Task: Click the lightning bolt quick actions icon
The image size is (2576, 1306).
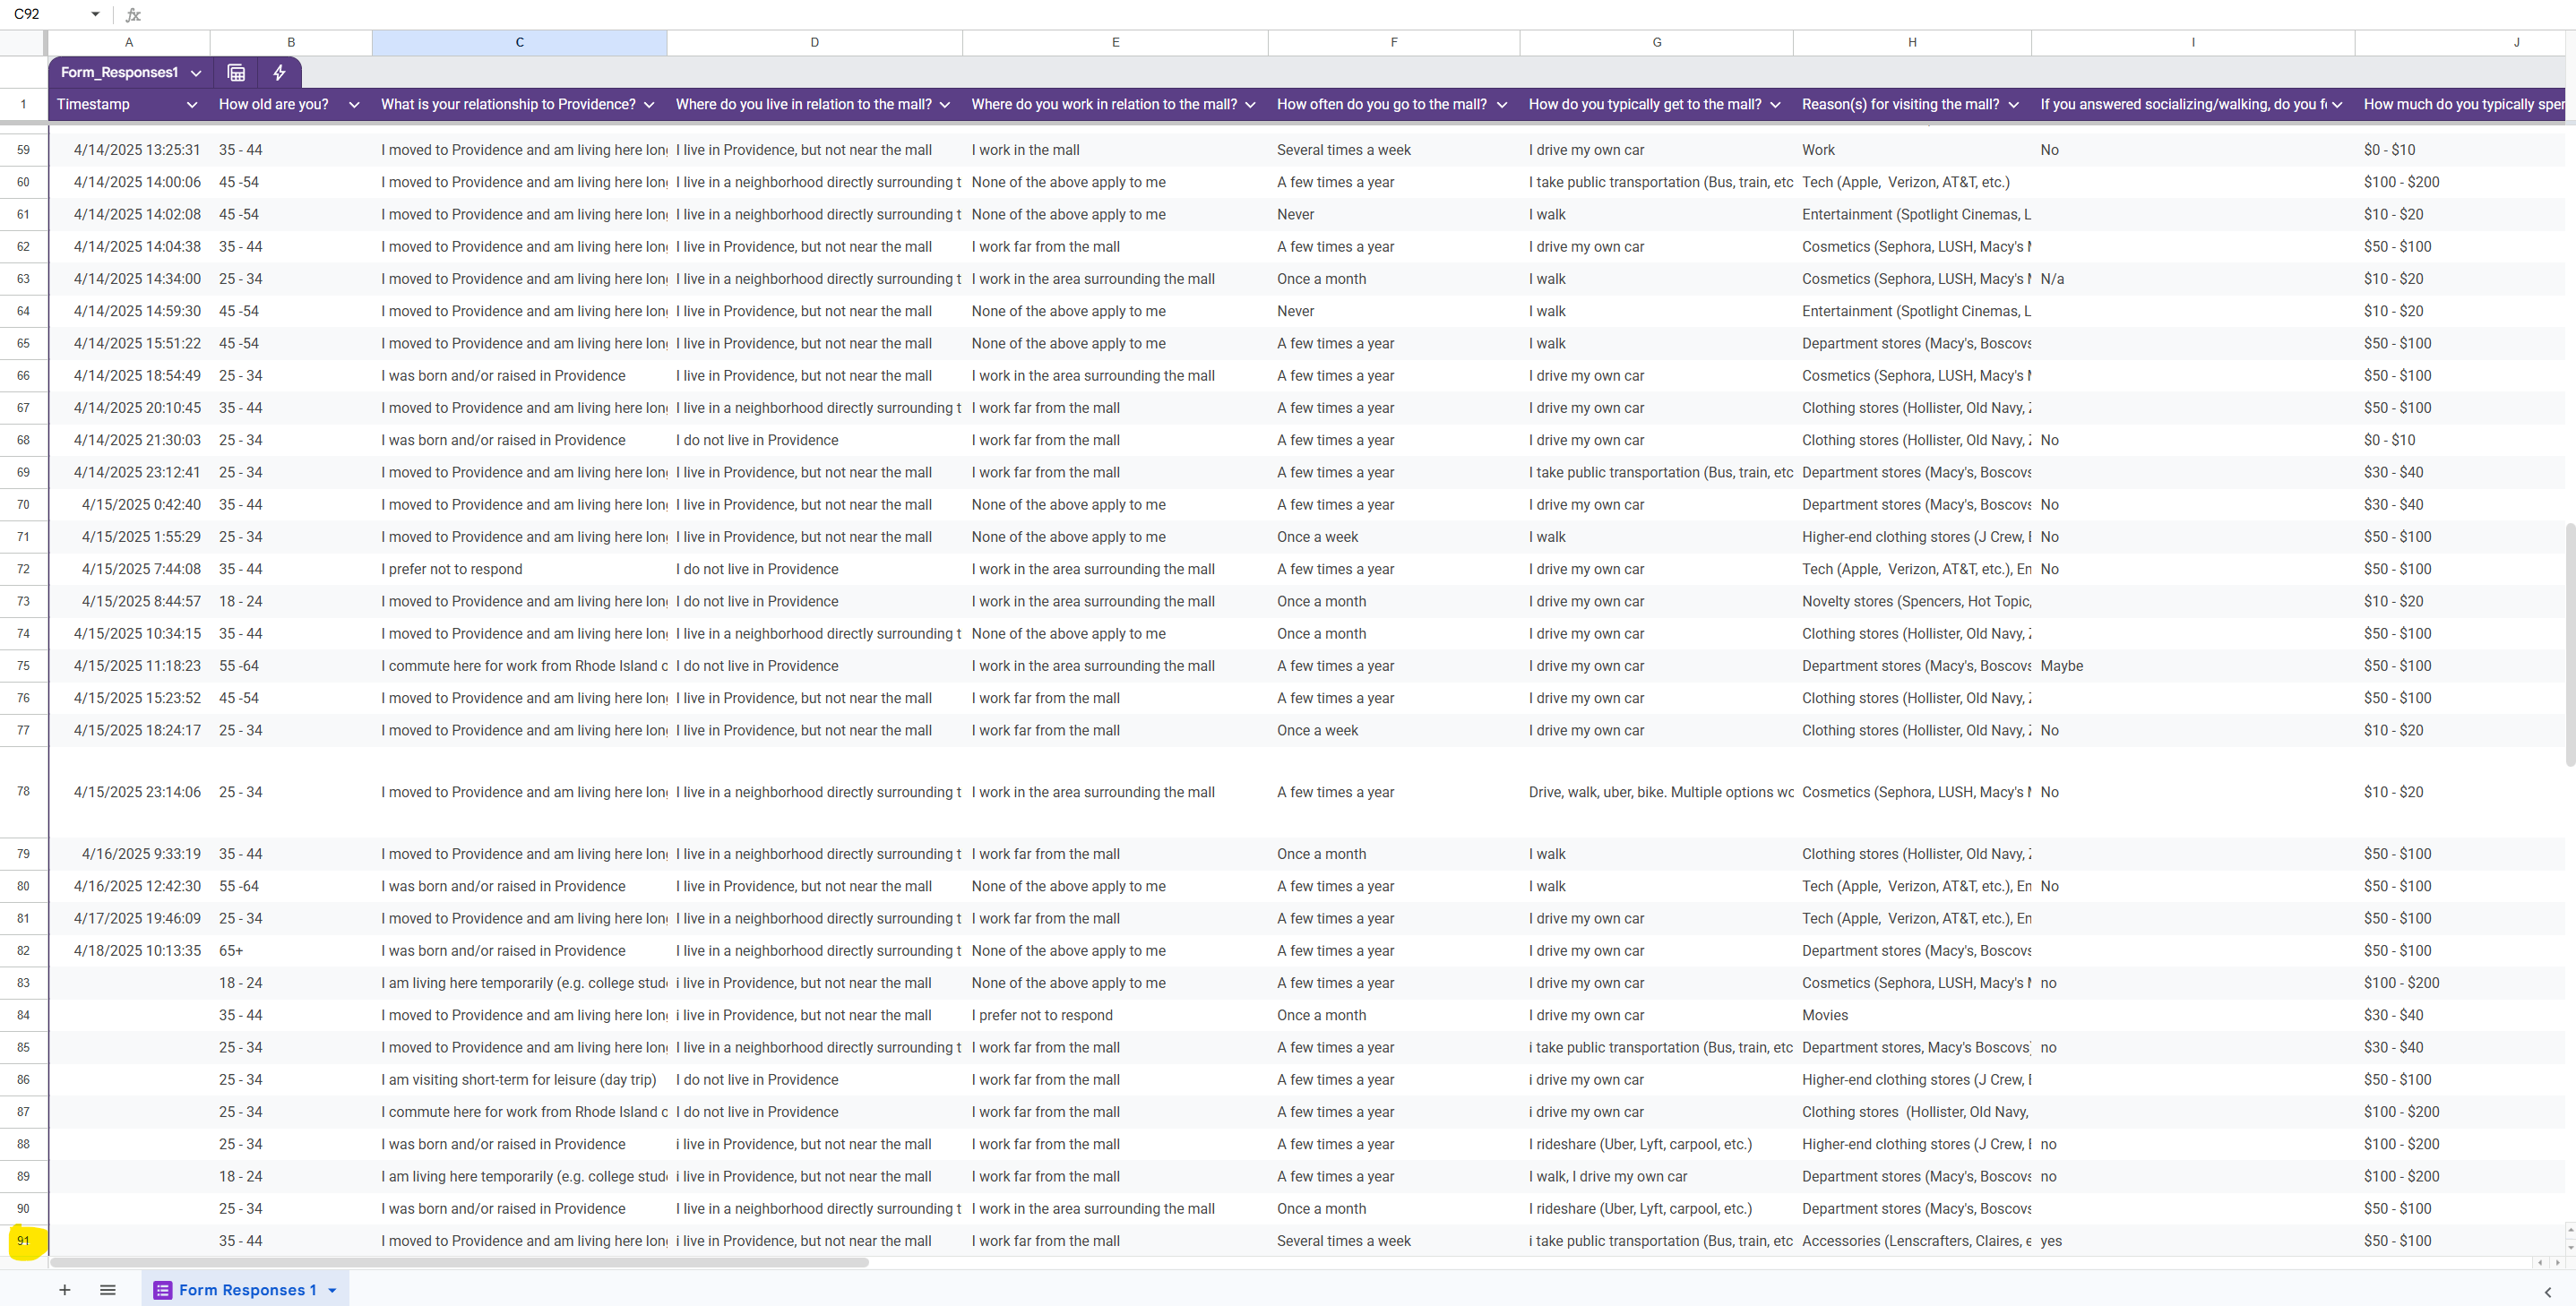Action: coord(280,72)
